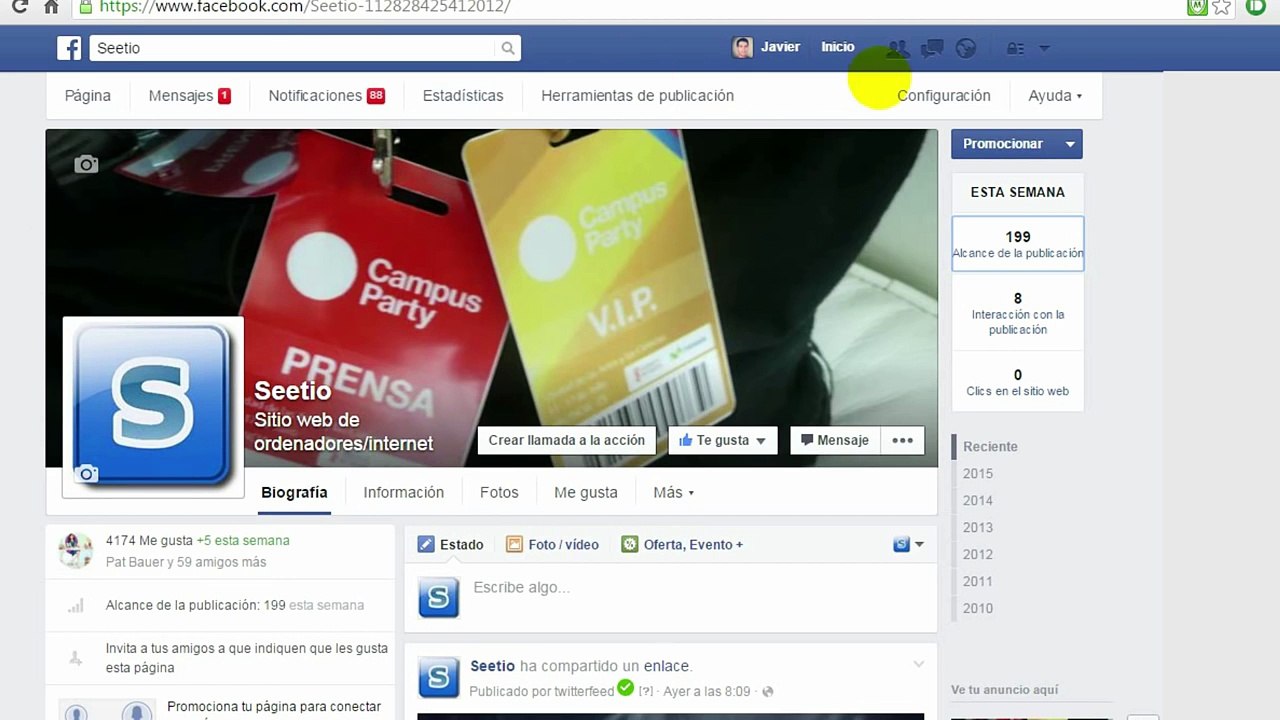Open the three-dots more actions button
1280x720 pixels.
[x=902, y=440]
